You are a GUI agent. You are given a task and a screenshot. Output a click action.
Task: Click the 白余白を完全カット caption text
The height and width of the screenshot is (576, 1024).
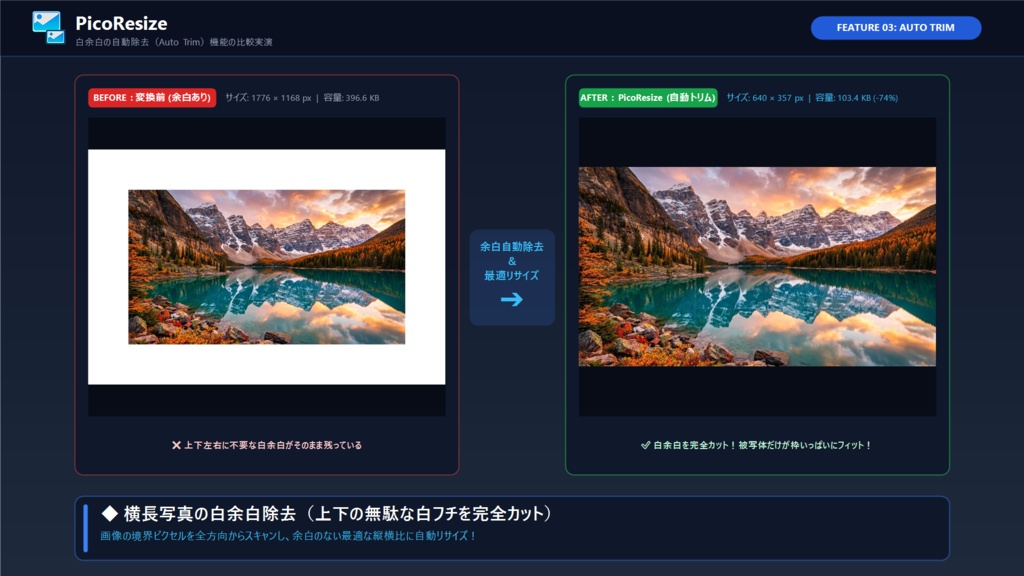click(762, 445)
